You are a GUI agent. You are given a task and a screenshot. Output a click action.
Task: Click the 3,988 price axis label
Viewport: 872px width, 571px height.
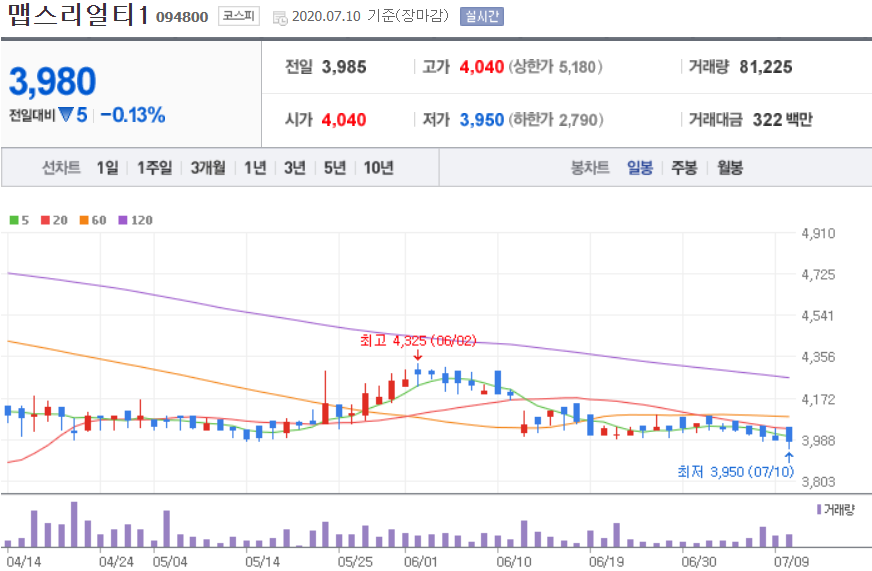point(818,441)
